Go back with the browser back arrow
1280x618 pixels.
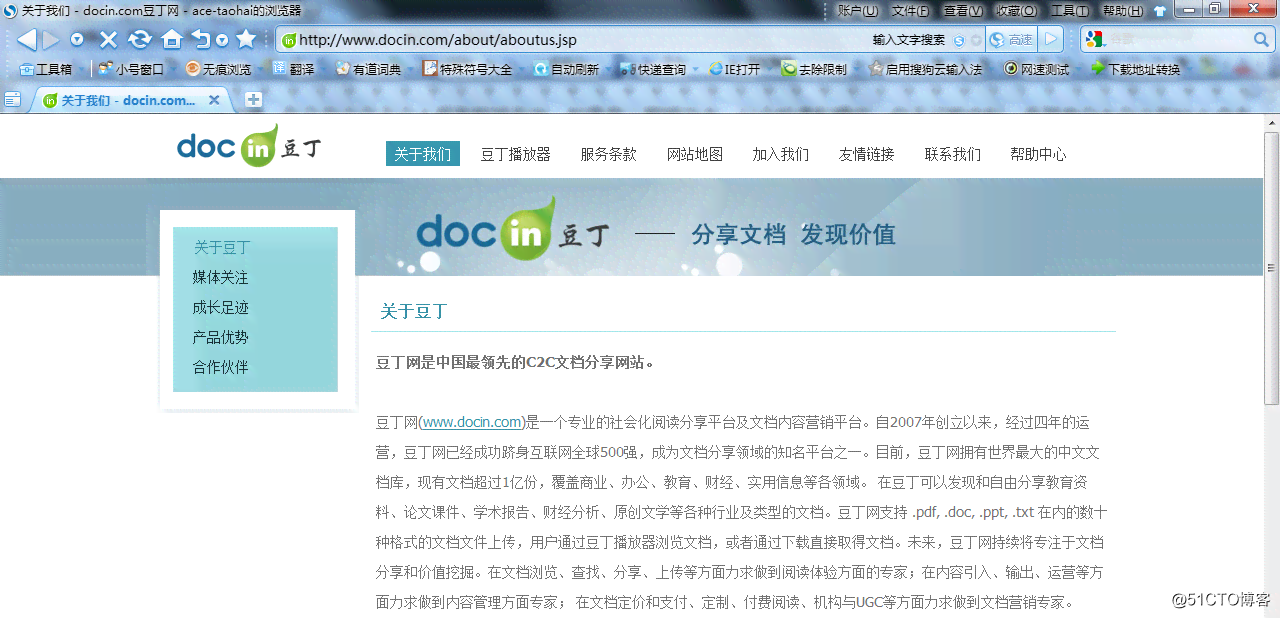click(x=26, y=40)
